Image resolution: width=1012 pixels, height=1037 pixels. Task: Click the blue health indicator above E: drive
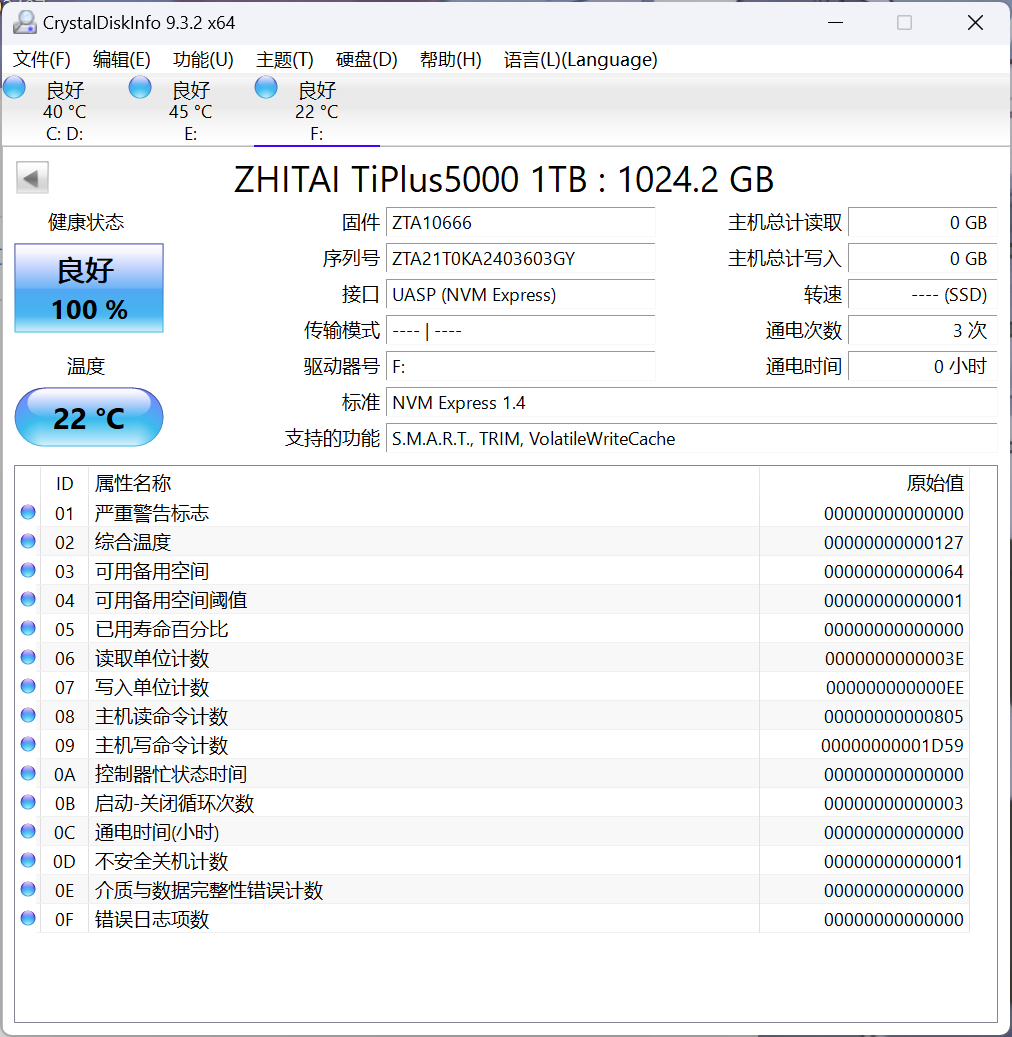[x=139, y=87]
